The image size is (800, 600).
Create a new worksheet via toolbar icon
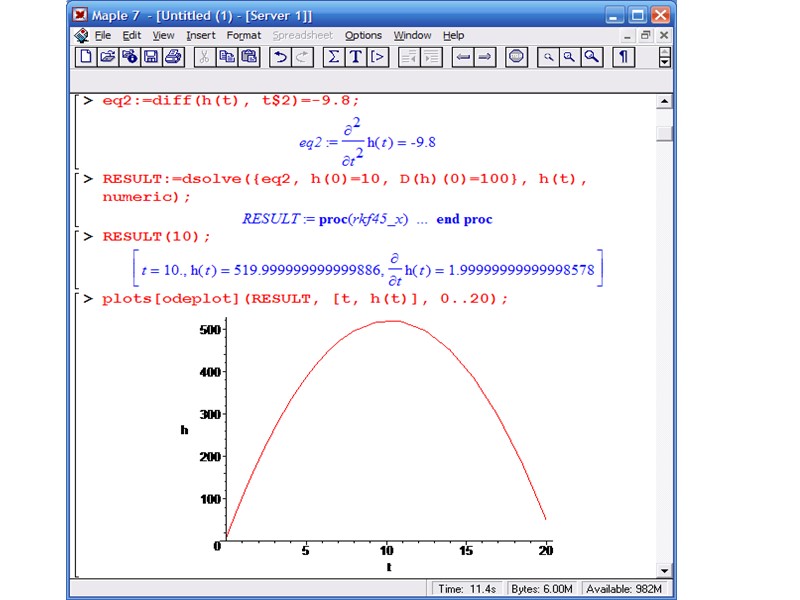click(x=86, y=57)
